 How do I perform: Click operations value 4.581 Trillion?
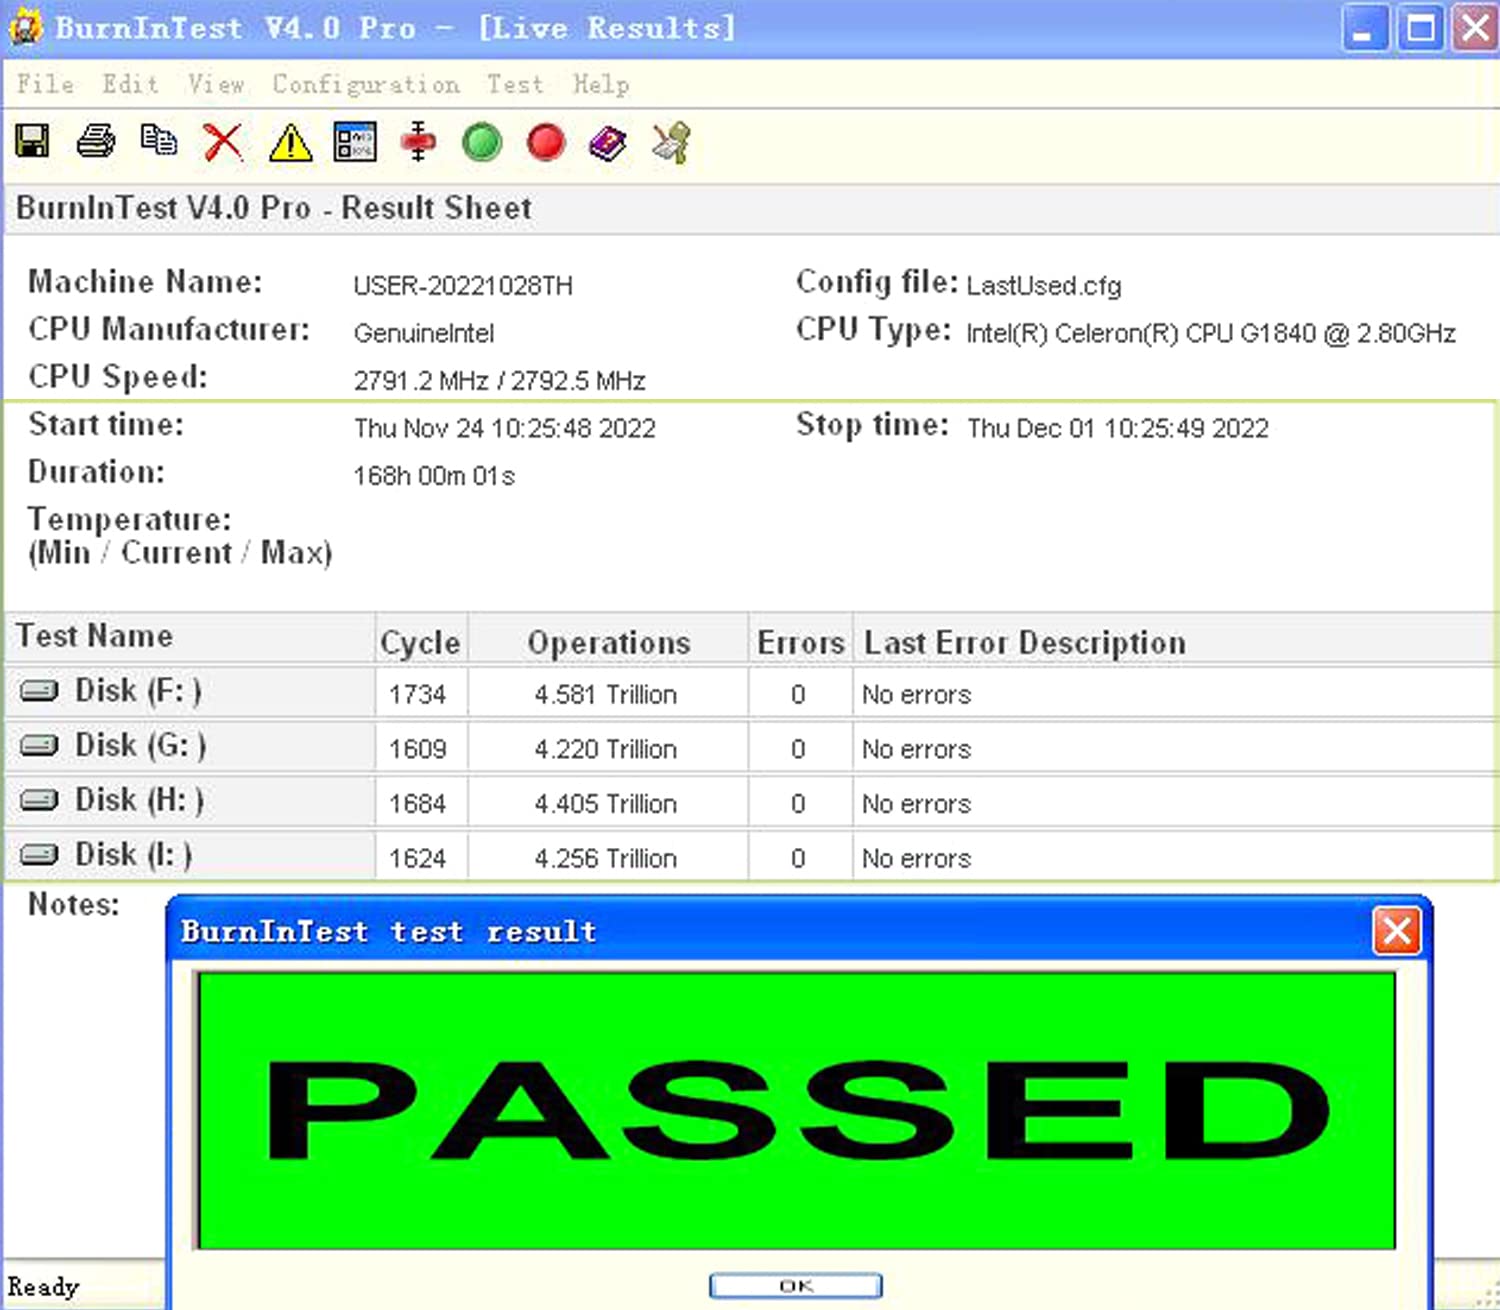pyautogui.click(x=605, y=694)
